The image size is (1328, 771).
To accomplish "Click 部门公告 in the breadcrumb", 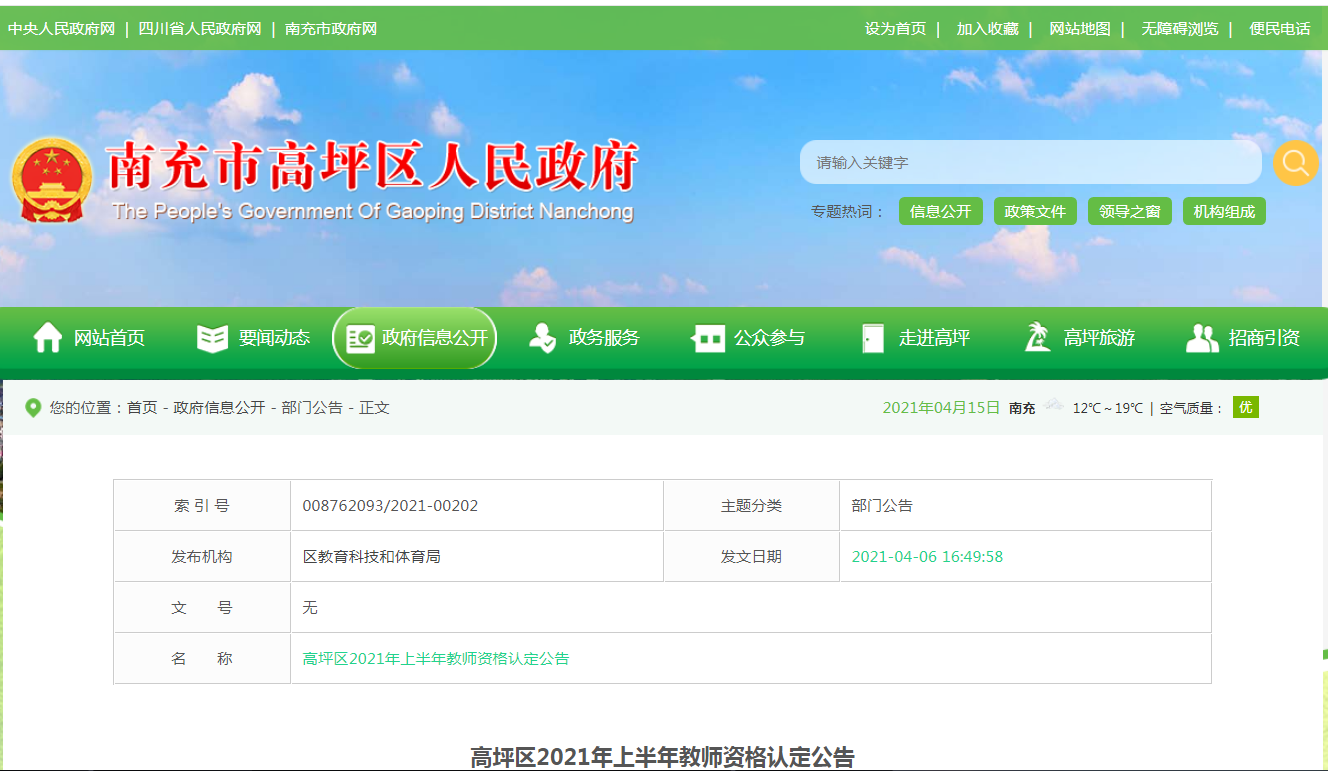I will click(x=312, y=408).
